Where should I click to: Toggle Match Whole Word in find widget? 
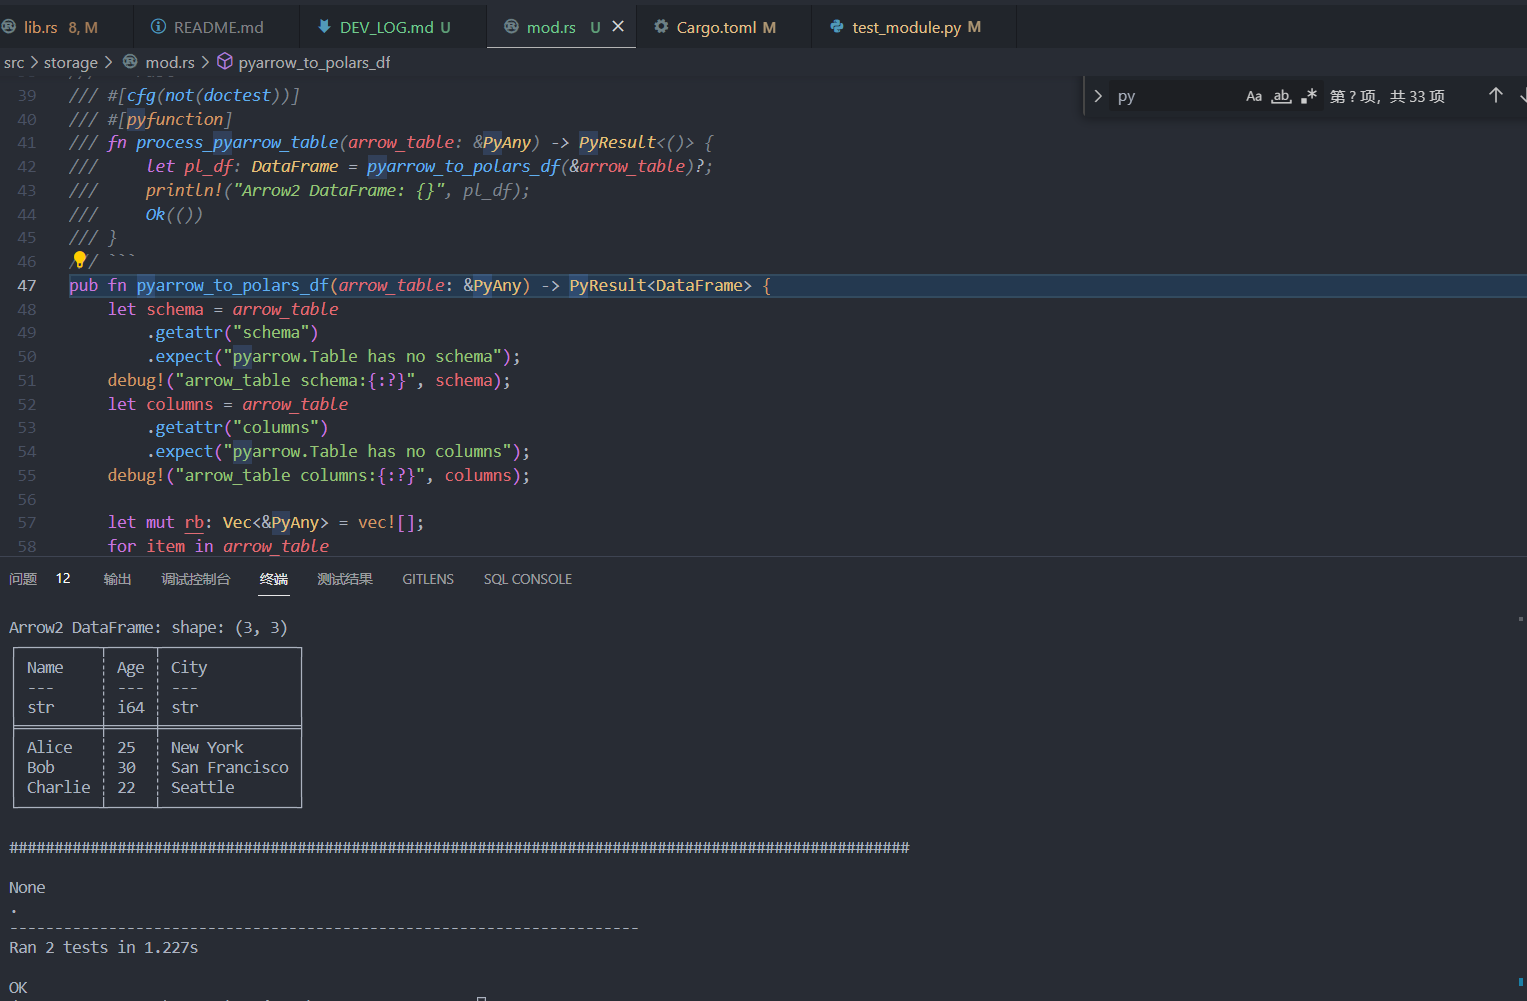[1281, 96]
